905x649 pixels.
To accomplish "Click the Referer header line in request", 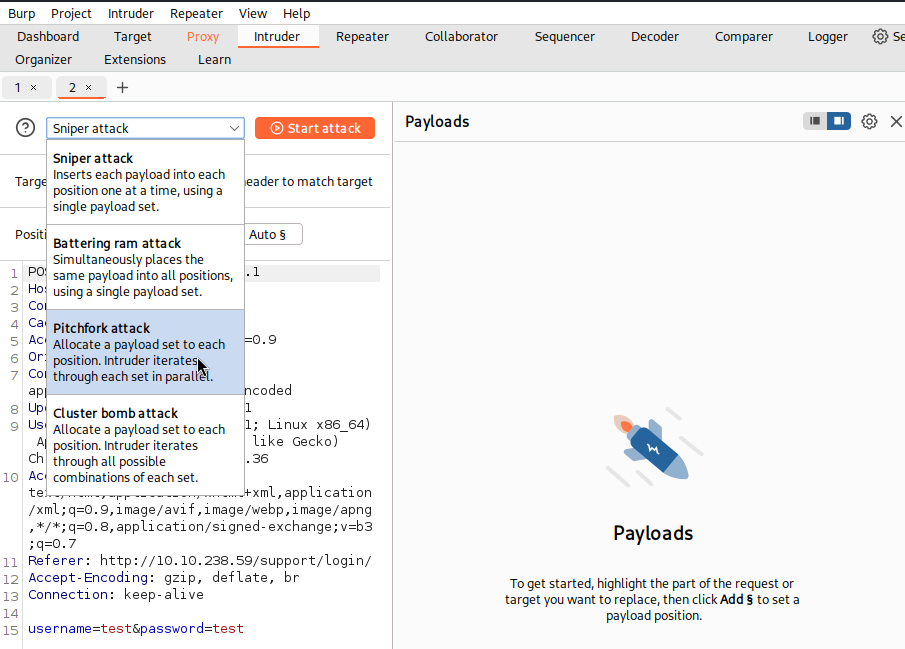I will point(200,561).
